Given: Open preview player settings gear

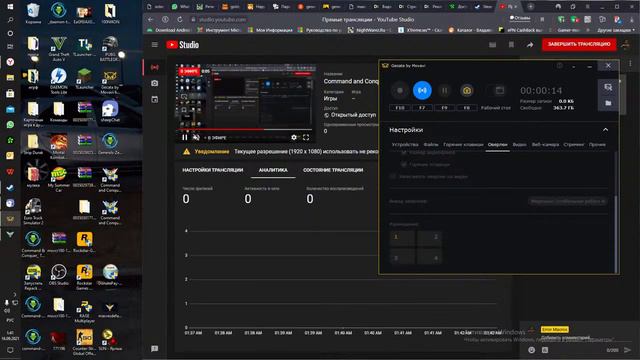Looking at the screenshot, I should tap(294, 138).
